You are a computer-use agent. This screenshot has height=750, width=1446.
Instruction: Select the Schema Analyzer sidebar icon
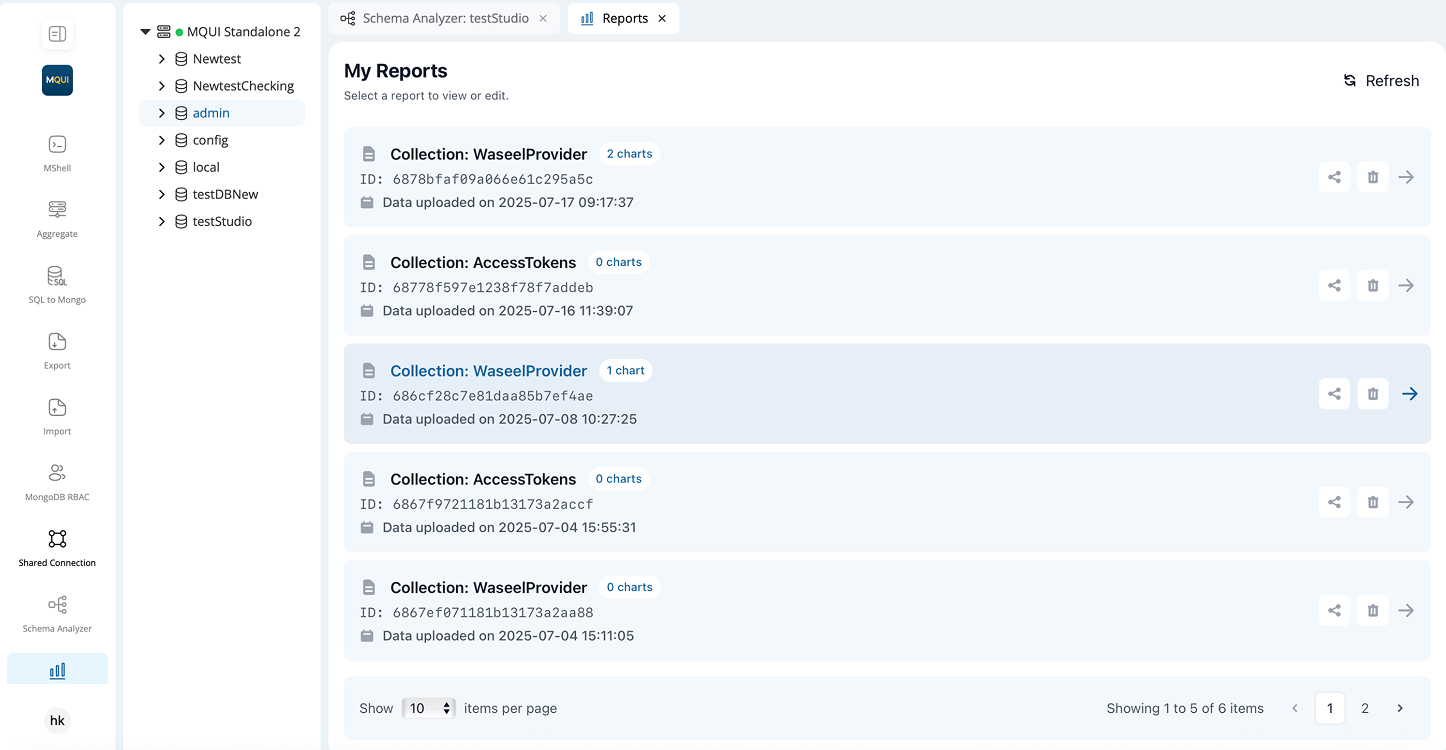tap(57, 612)
